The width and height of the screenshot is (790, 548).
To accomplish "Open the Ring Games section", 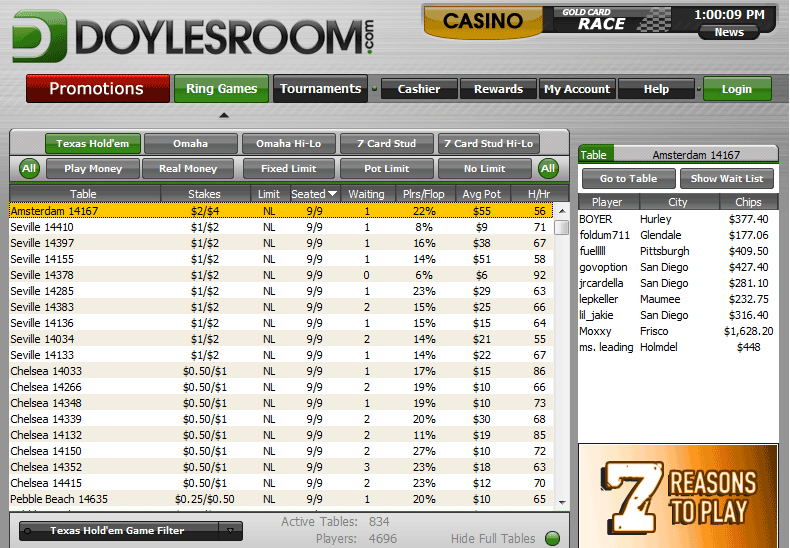I will [x=221, y=89].
